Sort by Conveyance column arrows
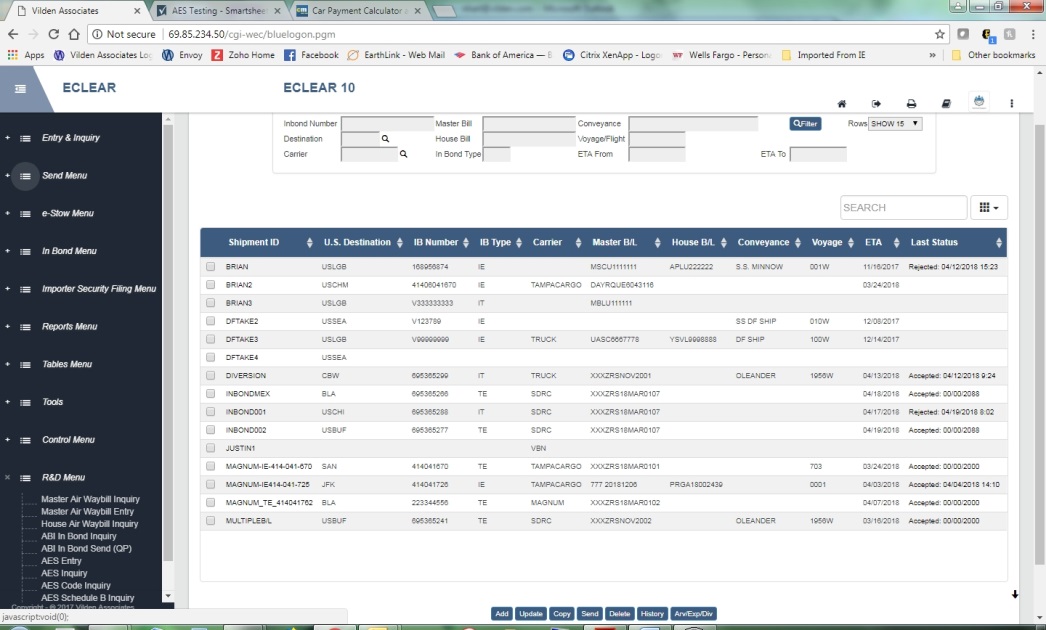Image resolution: width=1046 pixels, height=630 pixels. pyautogui.click(x=798, y=243)
